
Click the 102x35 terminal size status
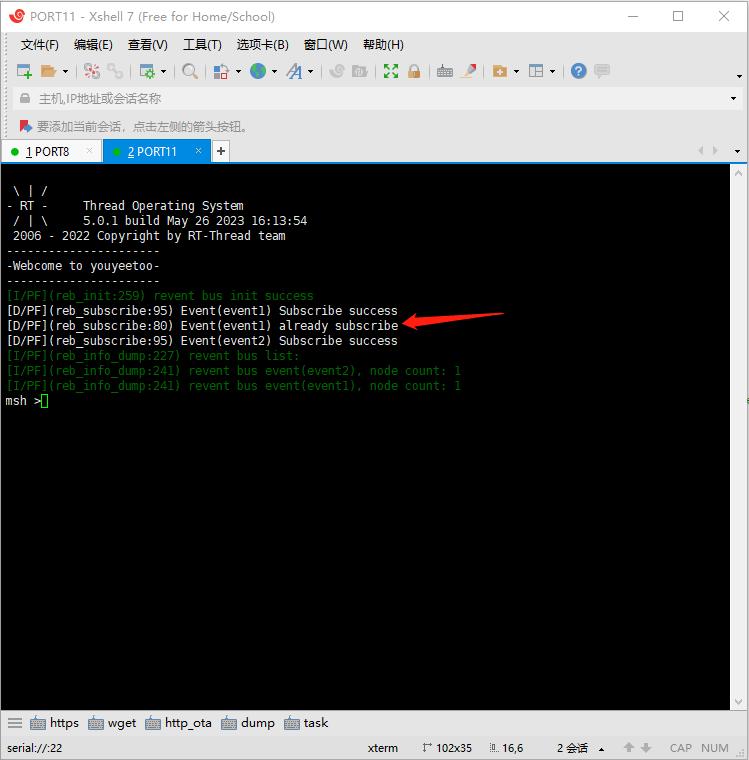[454, 748]
